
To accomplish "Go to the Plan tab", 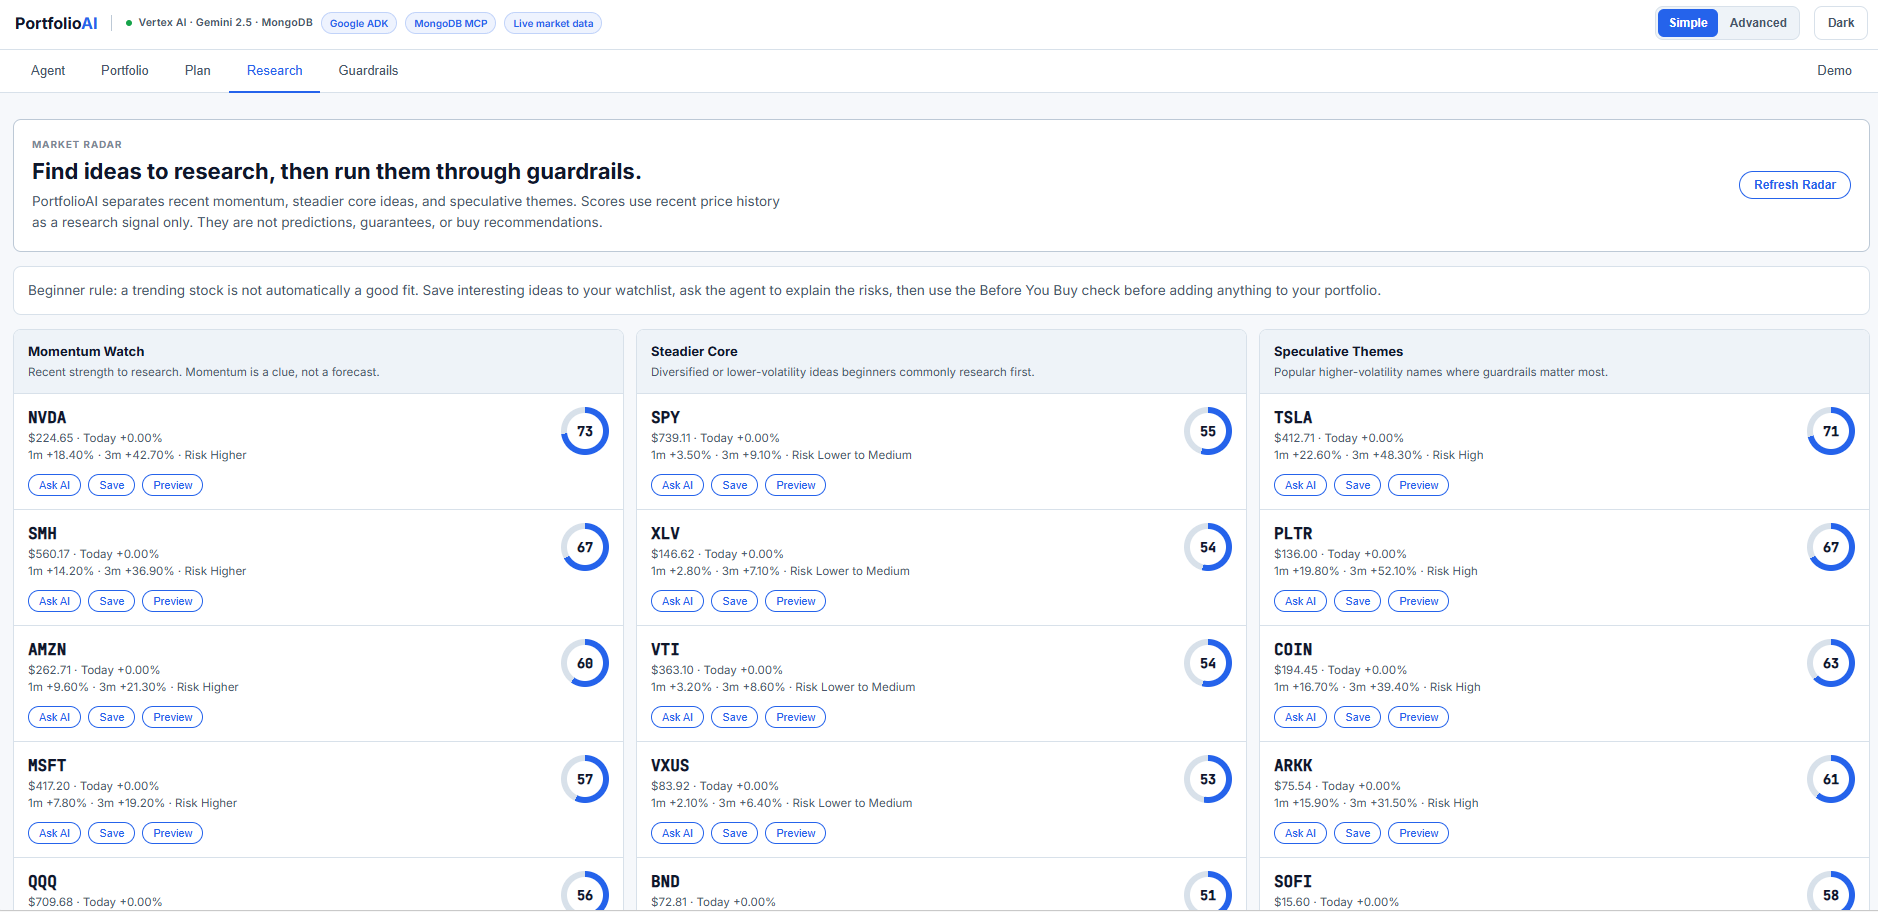I will click(x=198, y=71).
